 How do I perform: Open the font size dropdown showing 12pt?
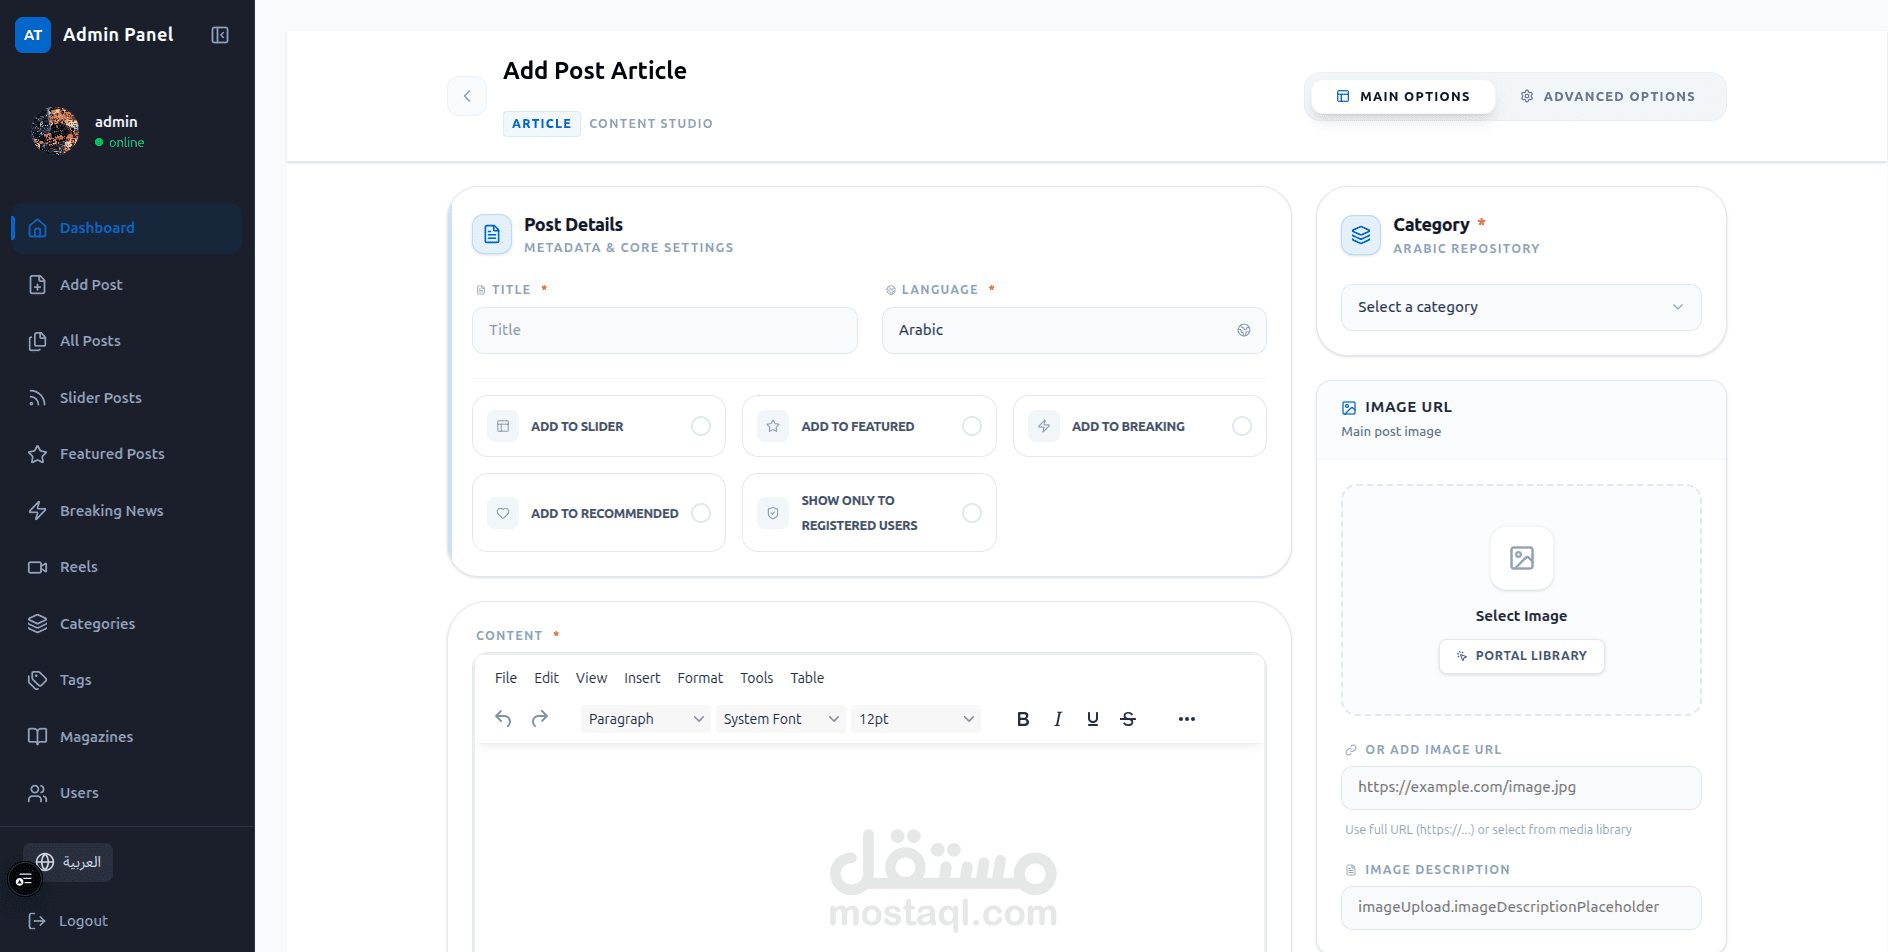[x=914, y=718]
